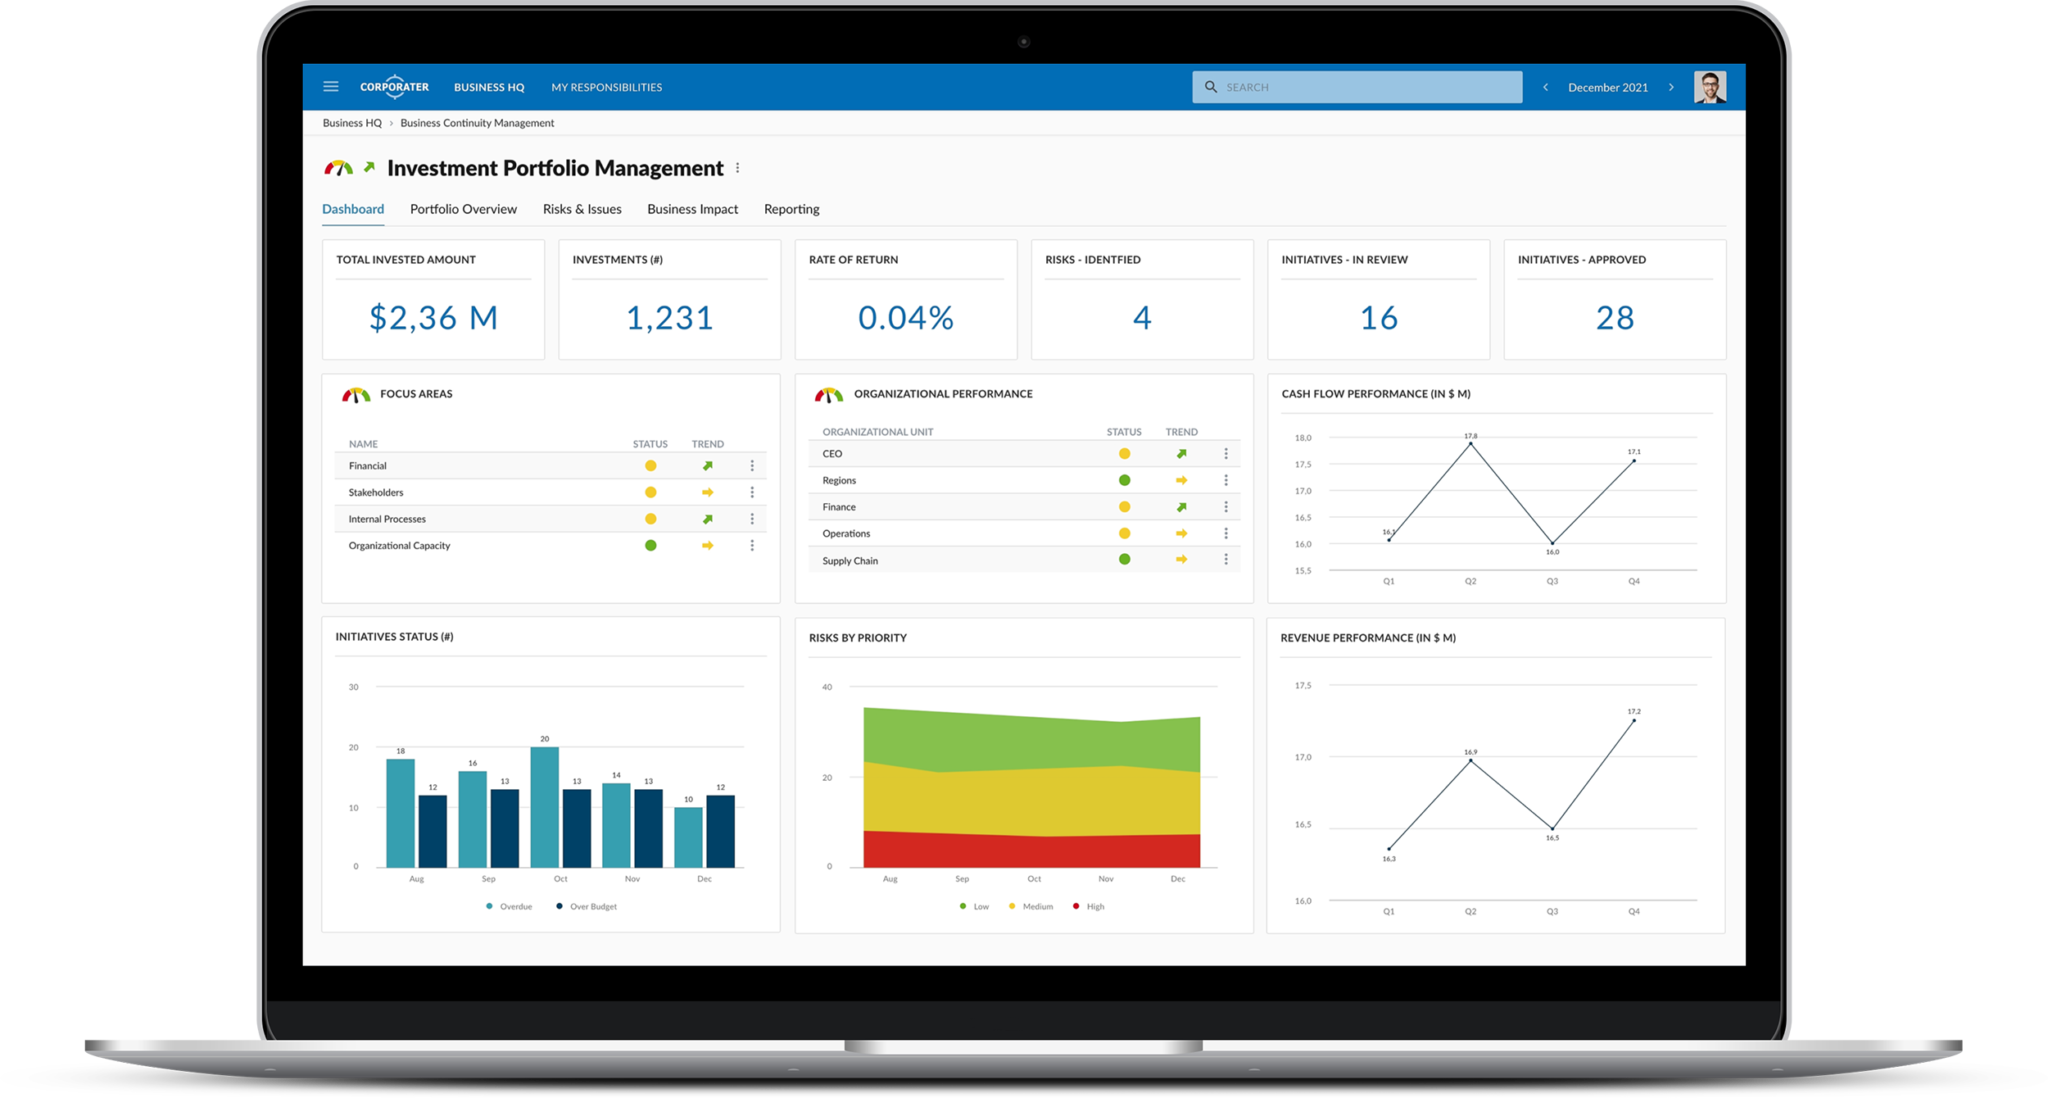Image resolution: width=2048 pixels, height=1098 pixels.
Task: Open the hamburger navigation menu
Action: tap(331, 86)
